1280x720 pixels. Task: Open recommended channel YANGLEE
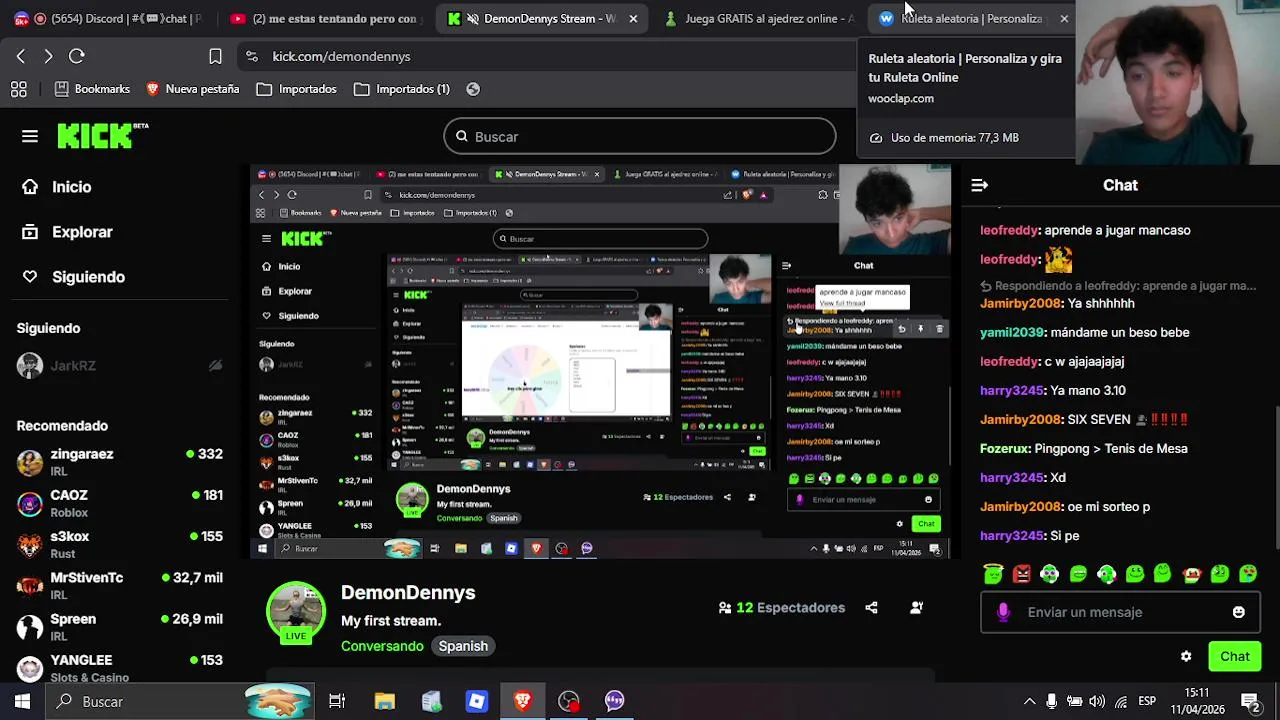tap(120, 667)
